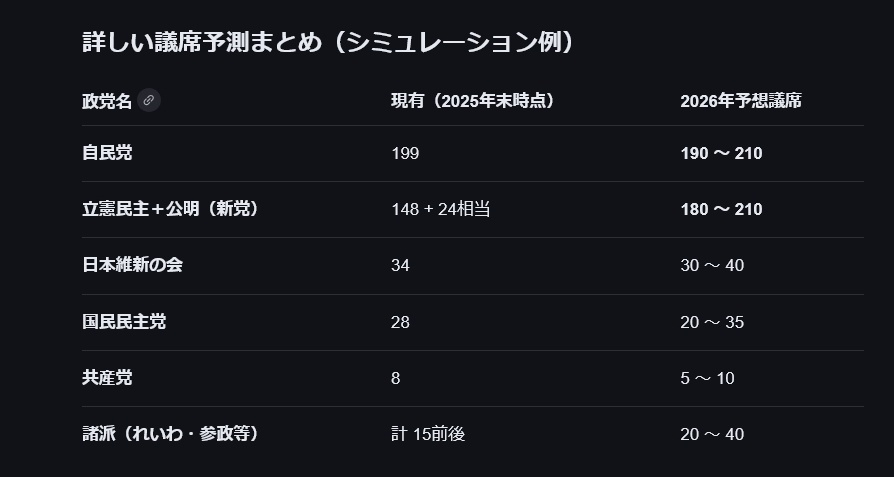
Task: Select the 自民党 row label
Action: coord(107,153)
